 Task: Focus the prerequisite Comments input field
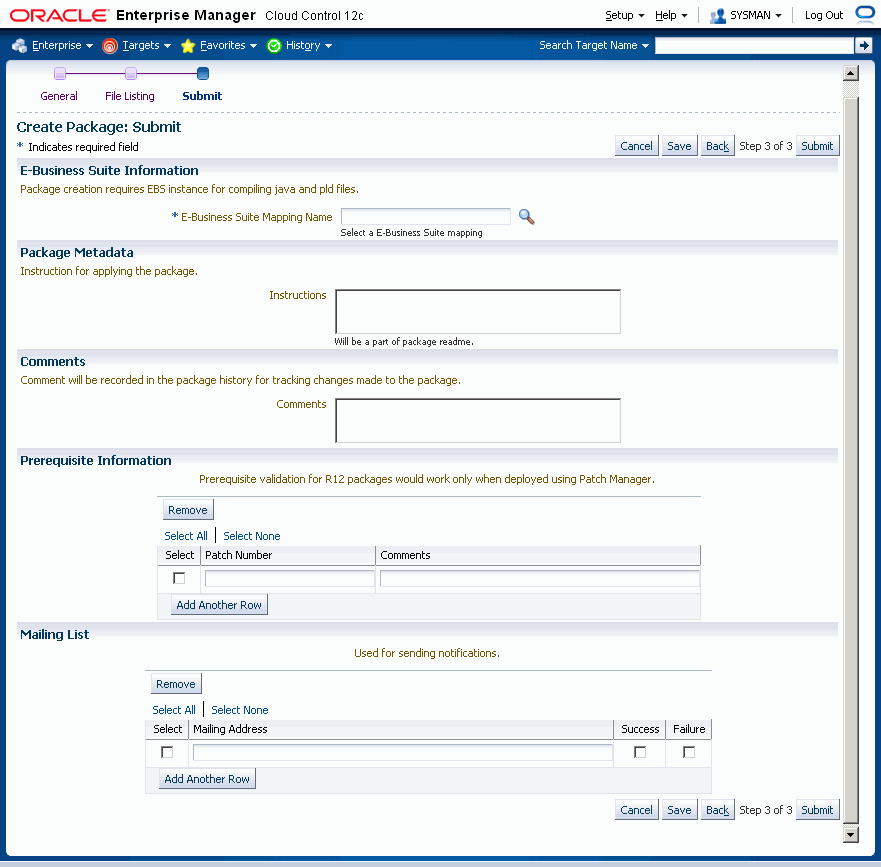540,579
